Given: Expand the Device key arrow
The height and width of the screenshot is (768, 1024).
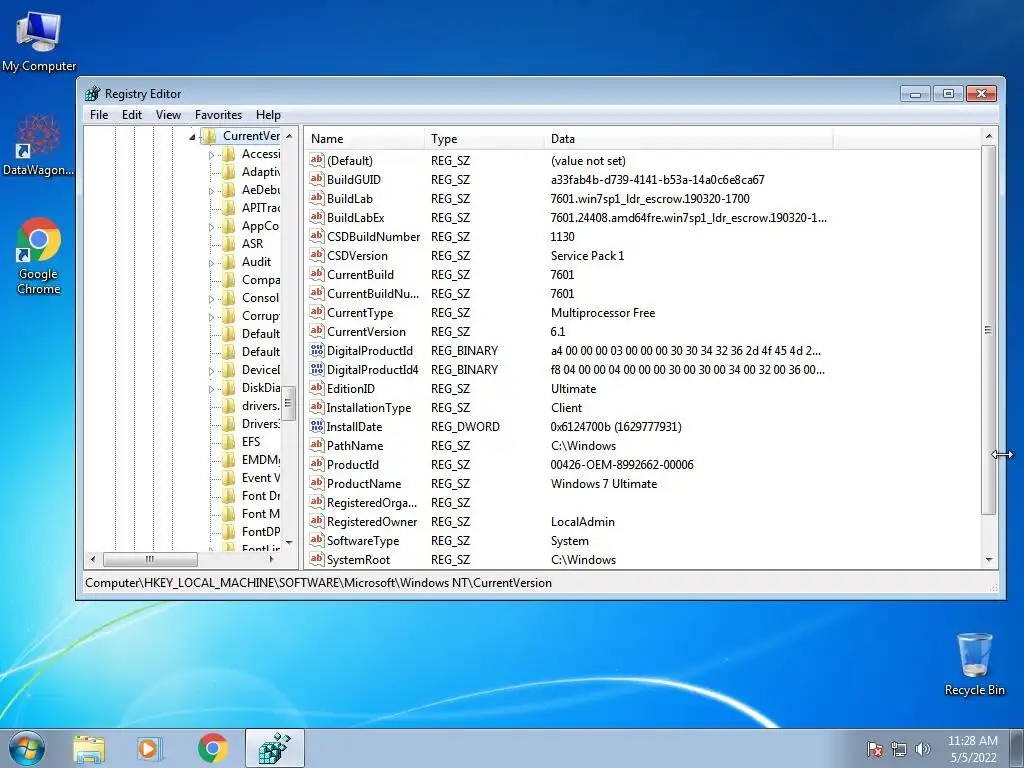Looking at the screenshot, I should coord(211,370).
